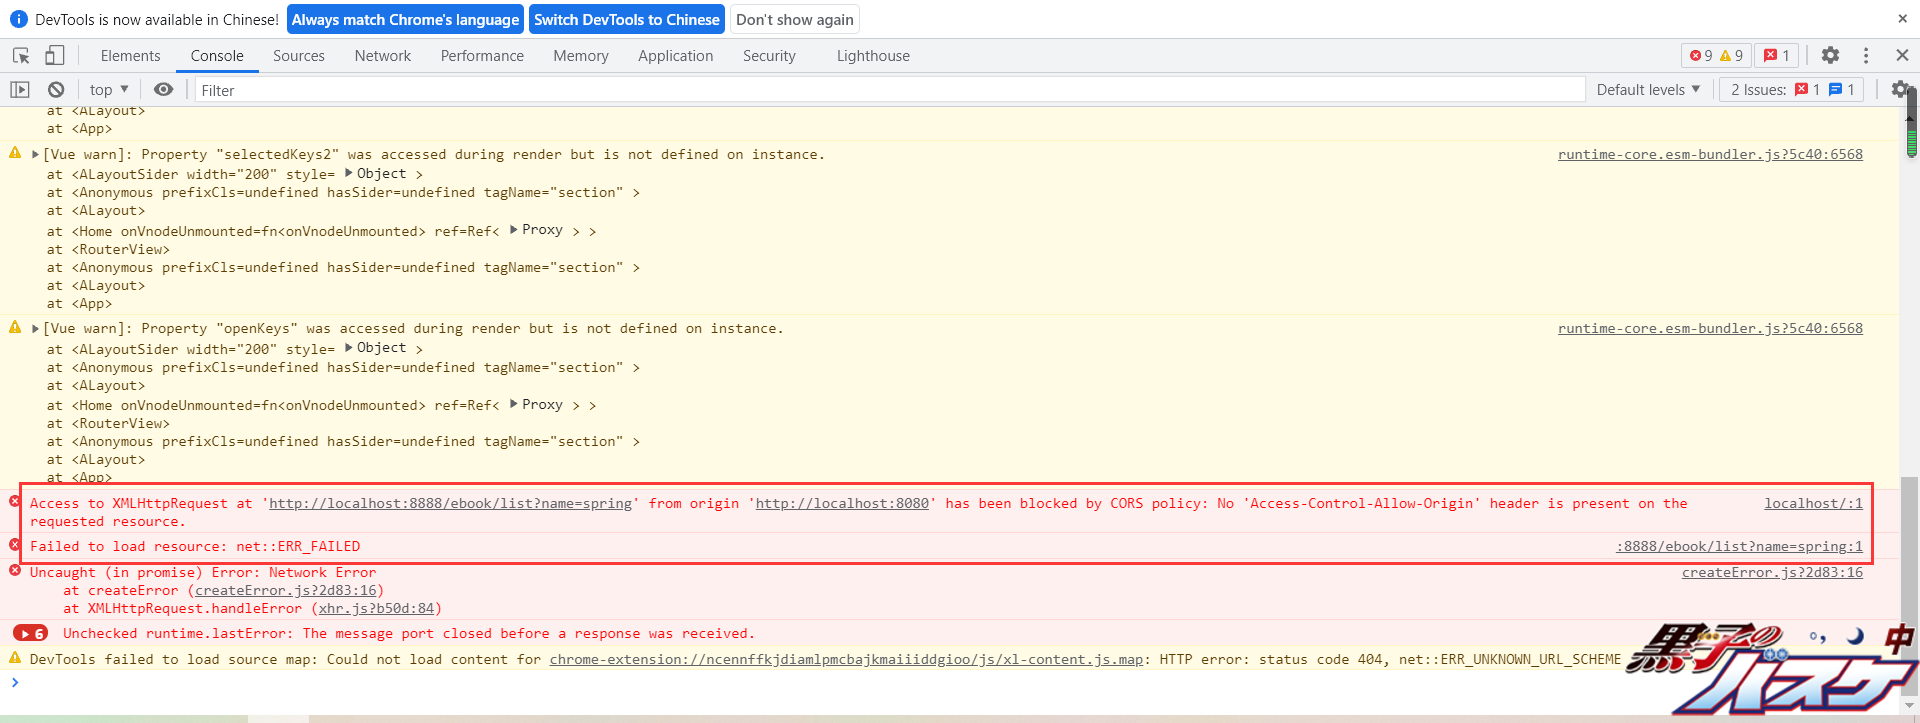Activate the inspect element picker icon
Screen dimensions: 1920x723
tap(21, 56)
